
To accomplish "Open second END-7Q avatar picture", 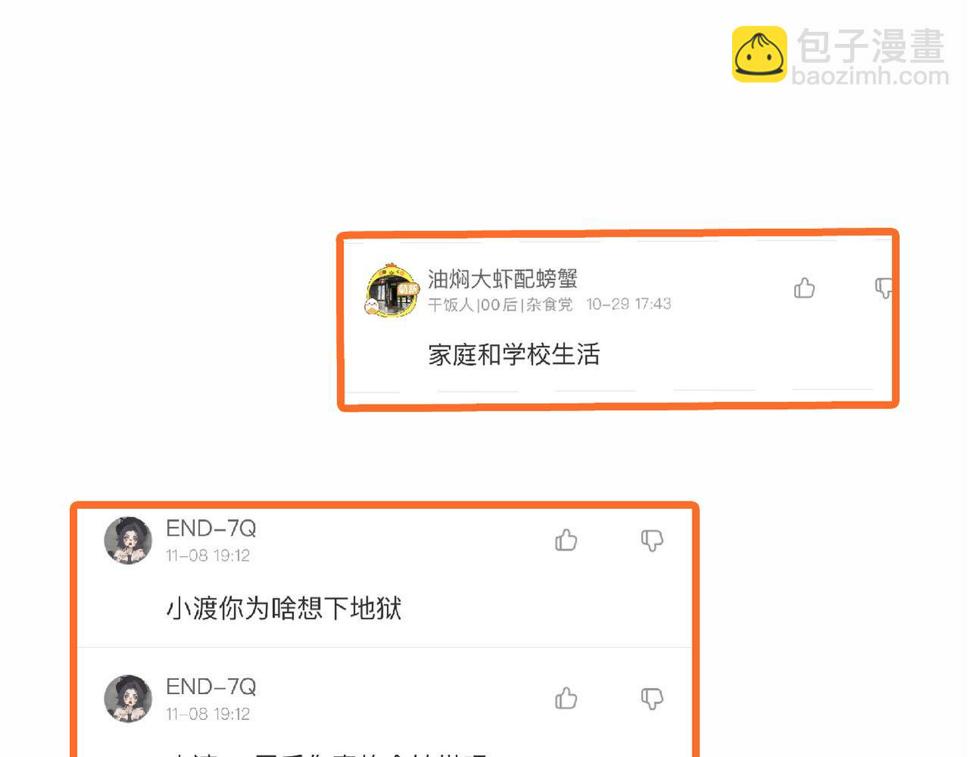I will [128, 699].
